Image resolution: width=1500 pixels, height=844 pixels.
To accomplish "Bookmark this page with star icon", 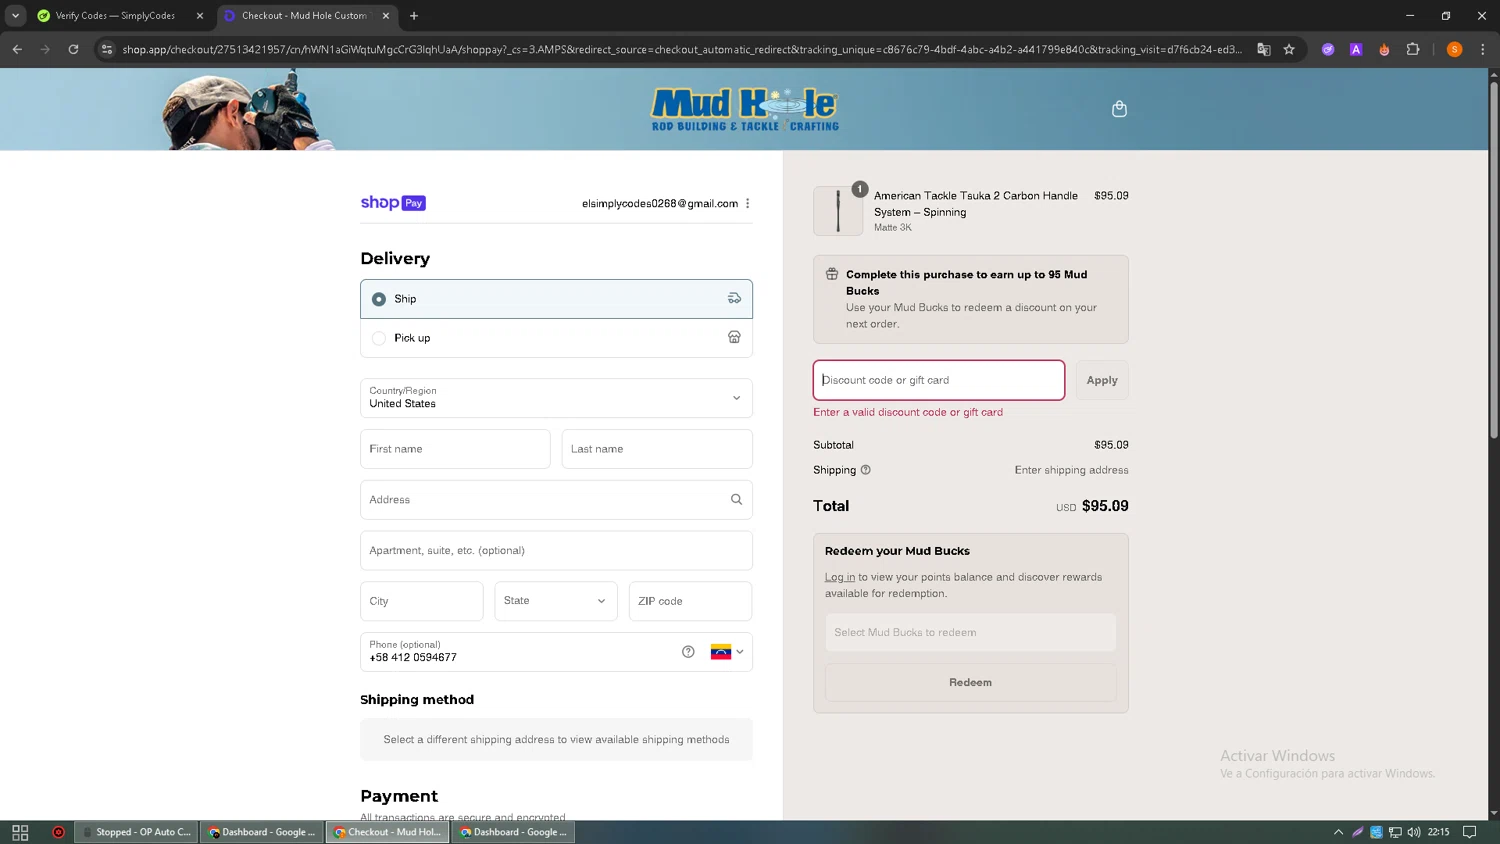I will 1289,49.
